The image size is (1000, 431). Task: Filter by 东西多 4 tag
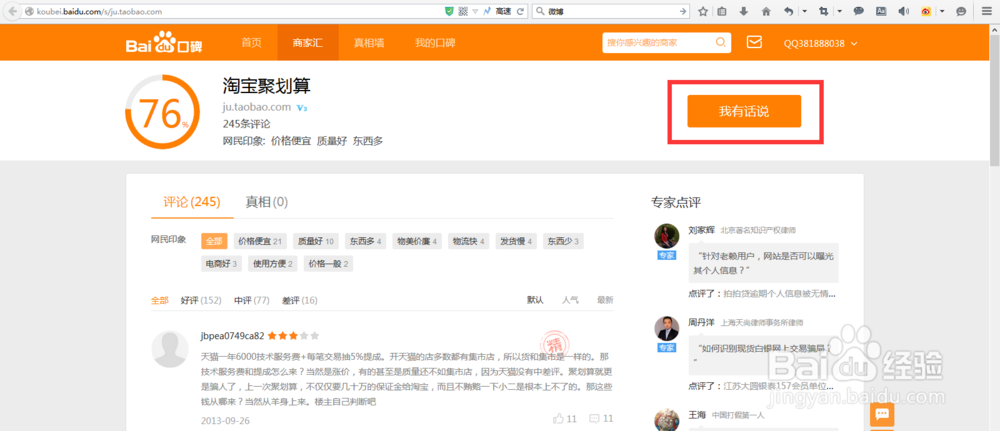(x=365, y=242)
